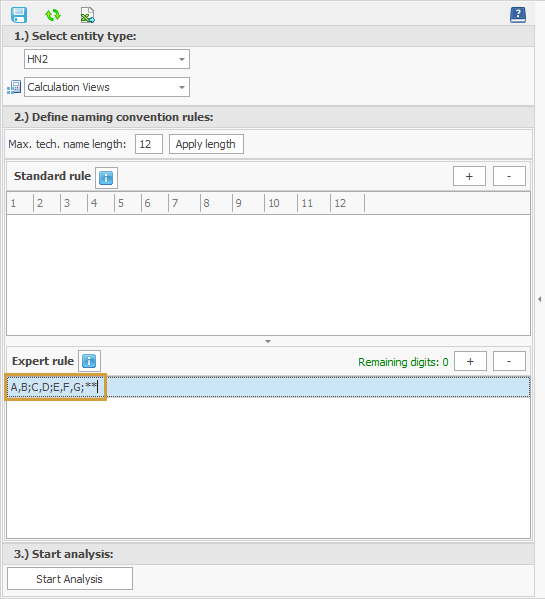Screen dimensions: 545x599
Task: Click column header 8 in Standard rule grid
Action: click(x=217, y=203)
